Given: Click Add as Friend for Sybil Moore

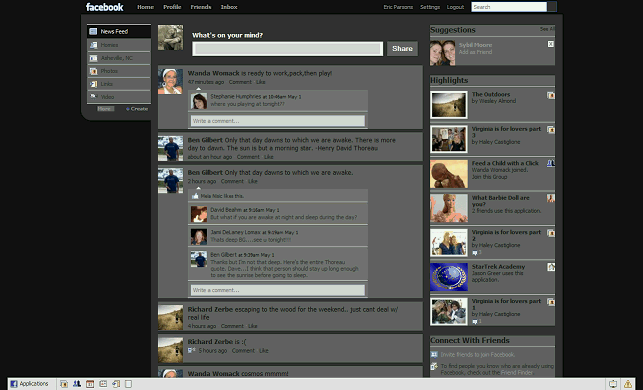Looking at the screenshot, I should pyautogui.click(x=475, y=52).
